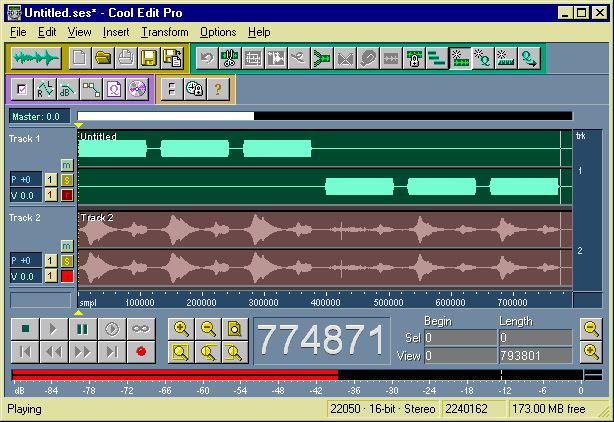Click the padlock lock-in-time icon
The image size is (614, 422).
(x=414, y=58)
